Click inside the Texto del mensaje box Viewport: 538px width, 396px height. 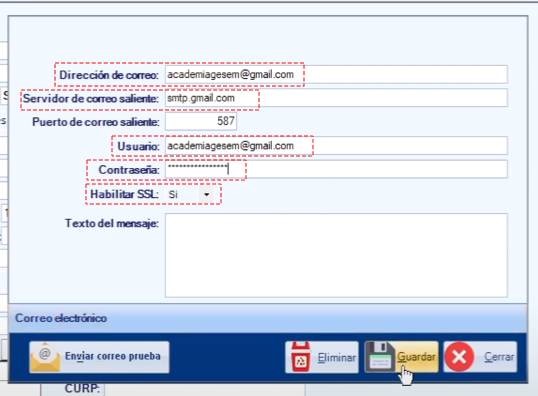(x=336, y=255)
